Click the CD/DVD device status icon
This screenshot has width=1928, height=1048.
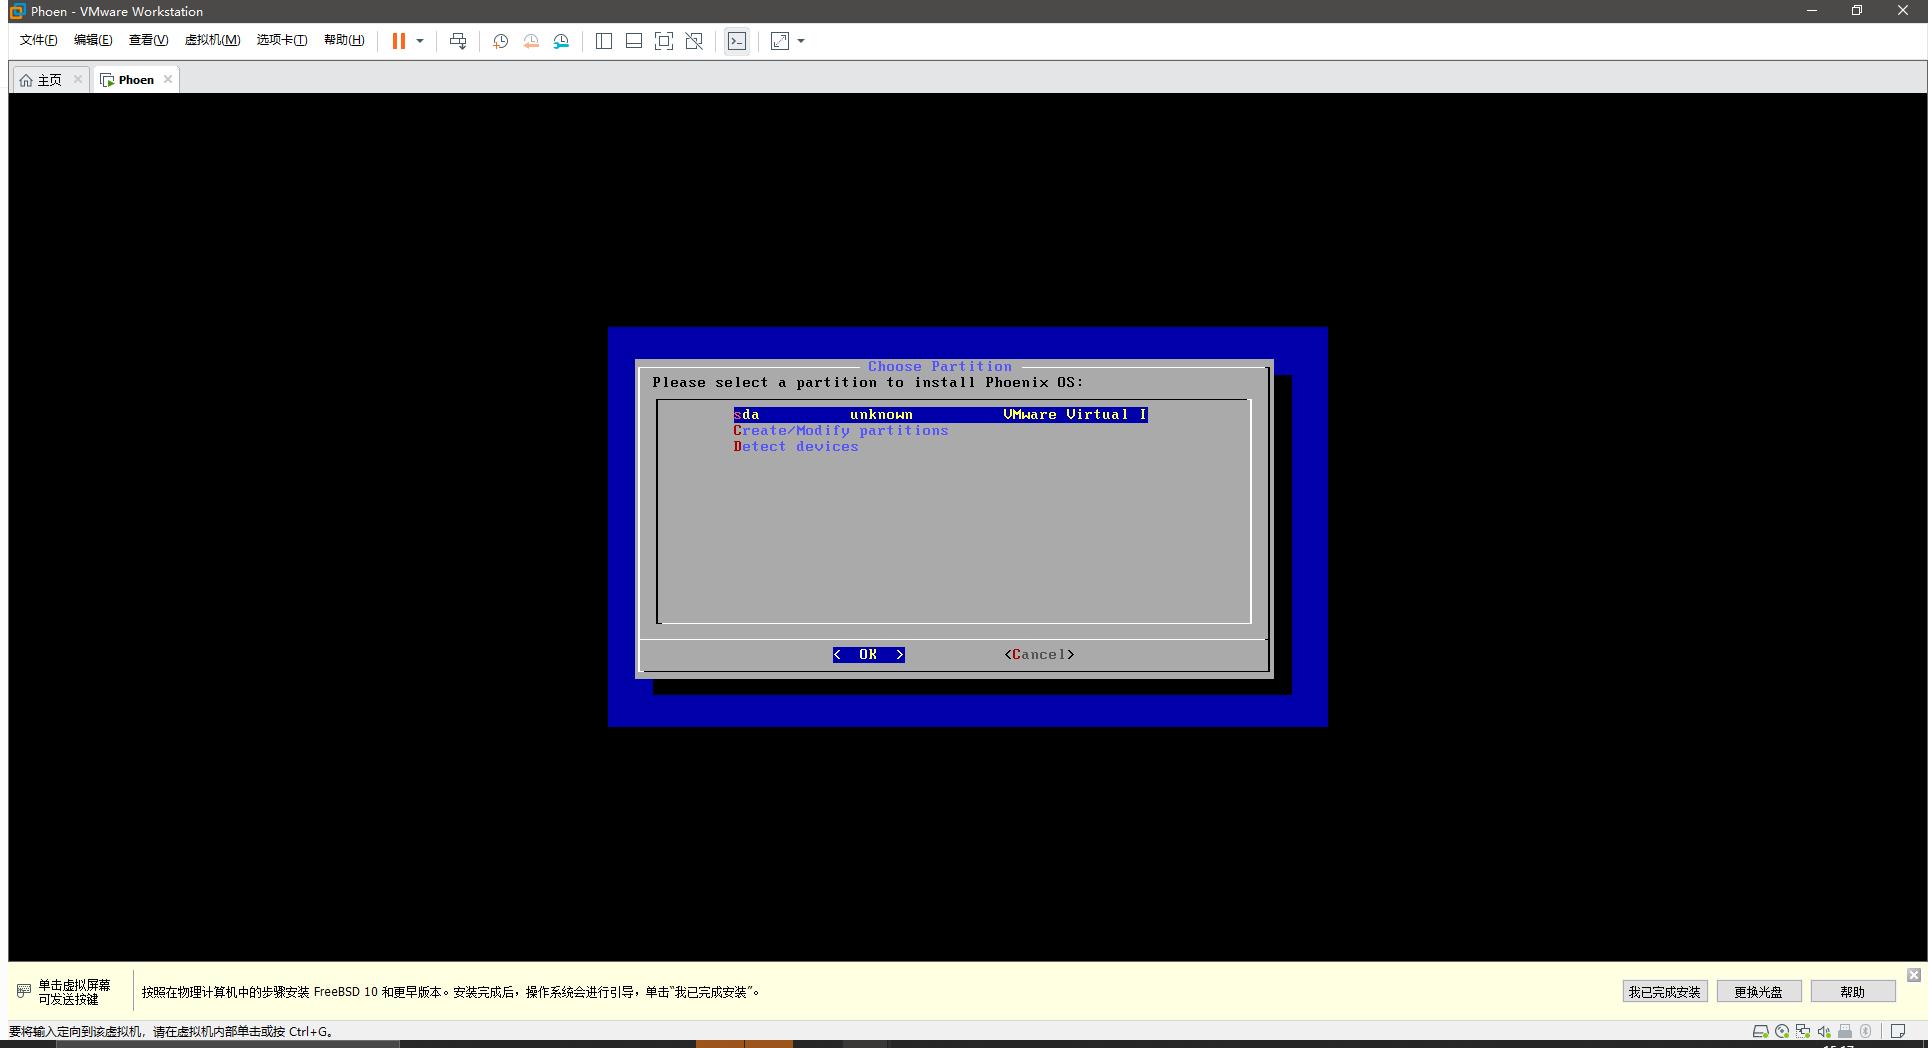1781,1031
